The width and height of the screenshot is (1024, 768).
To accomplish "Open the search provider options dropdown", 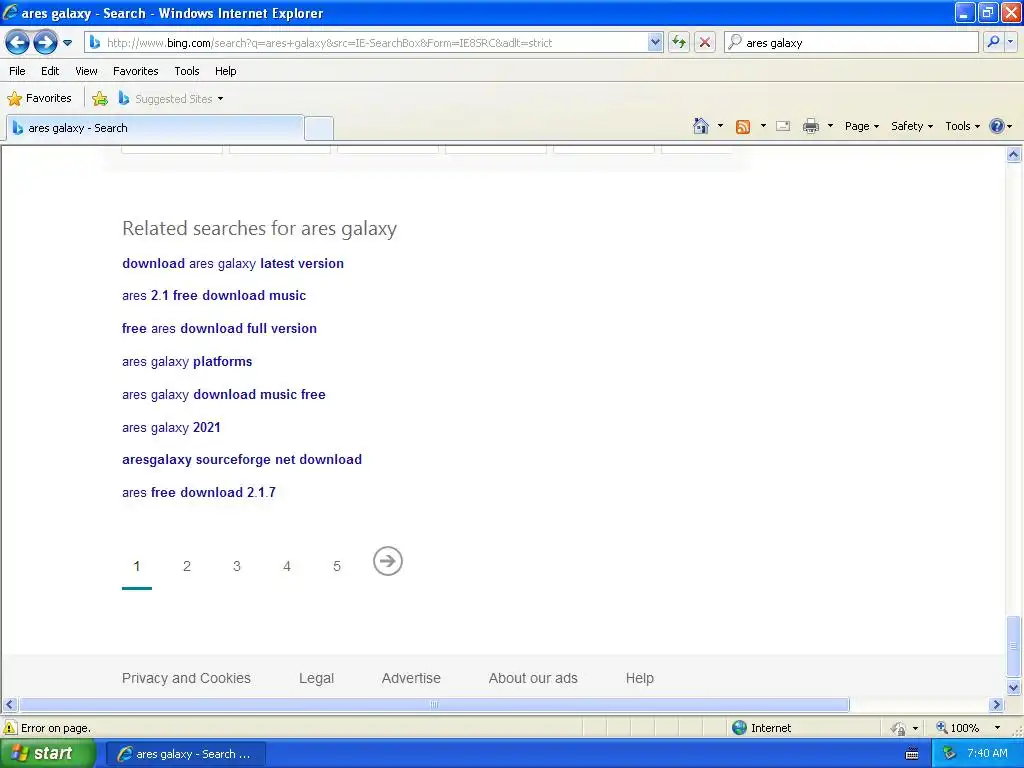I will (x=1011, y=43).
